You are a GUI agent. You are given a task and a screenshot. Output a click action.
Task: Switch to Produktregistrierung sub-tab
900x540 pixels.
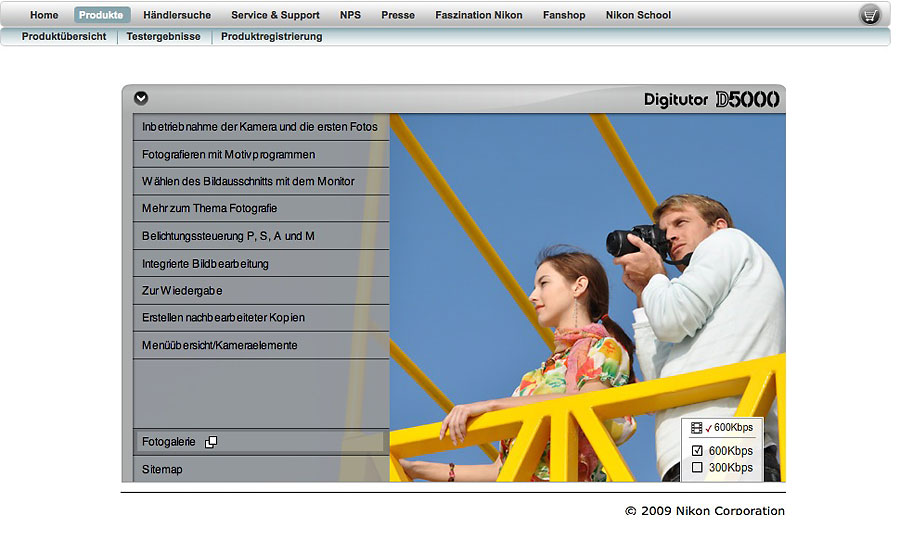tap(271, 37)
